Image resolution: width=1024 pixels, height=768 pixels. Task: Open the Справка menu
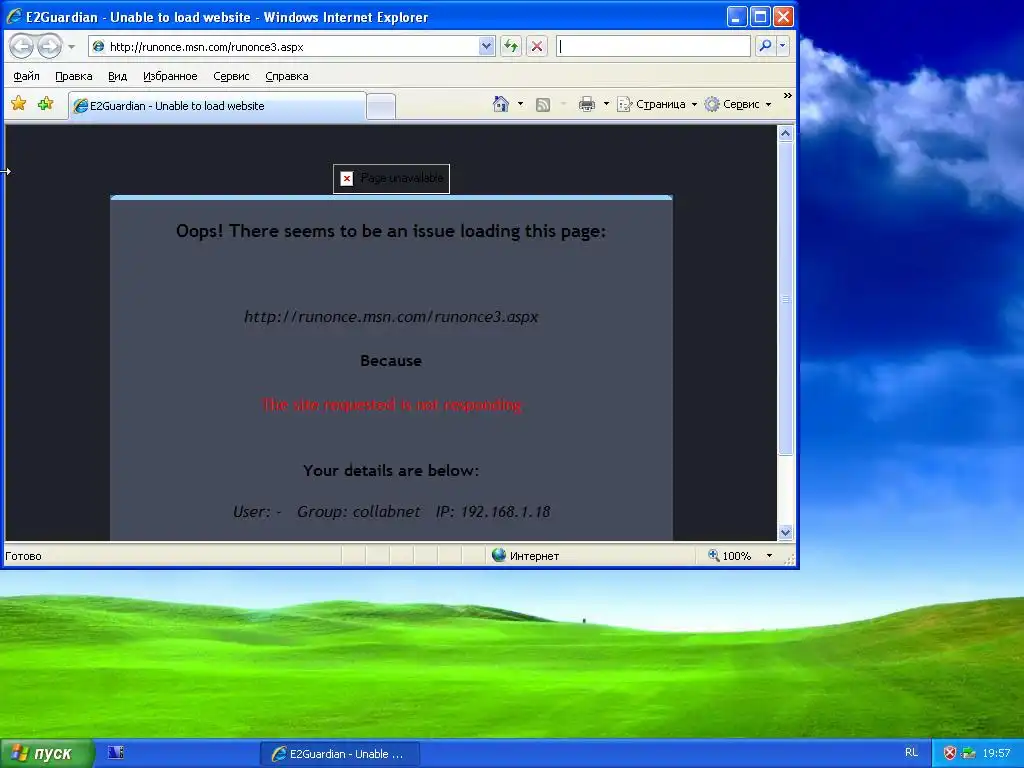(287, 76)
